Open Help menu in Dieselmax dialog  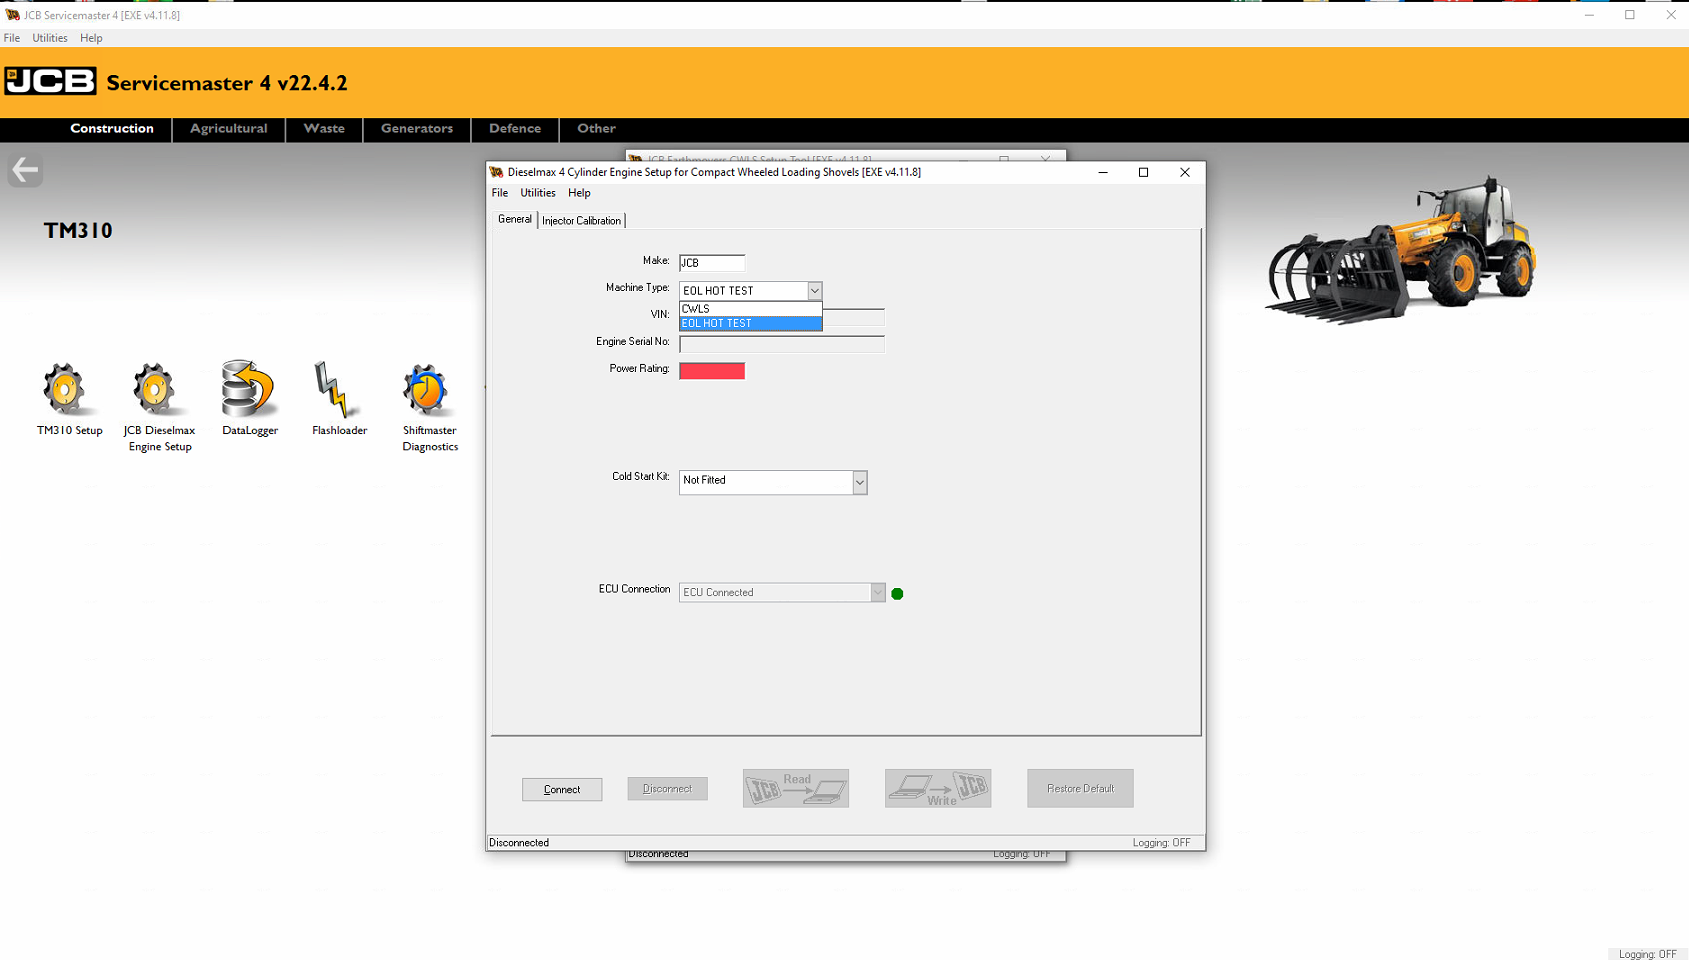[579, 193]
